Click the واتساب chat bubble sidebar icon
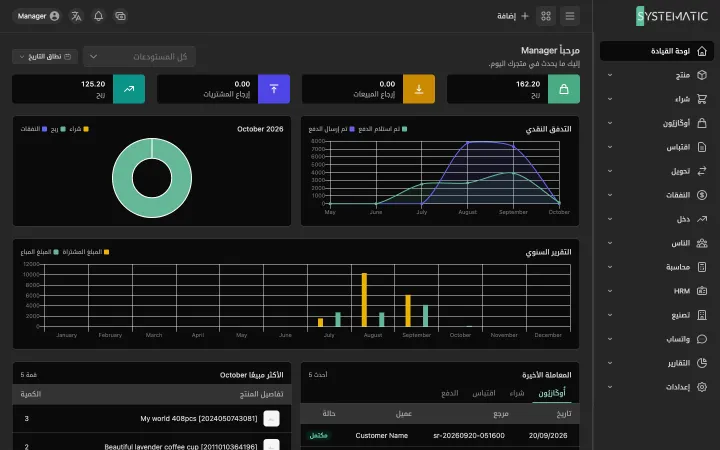The image size is (720, 450). (702, 339)
